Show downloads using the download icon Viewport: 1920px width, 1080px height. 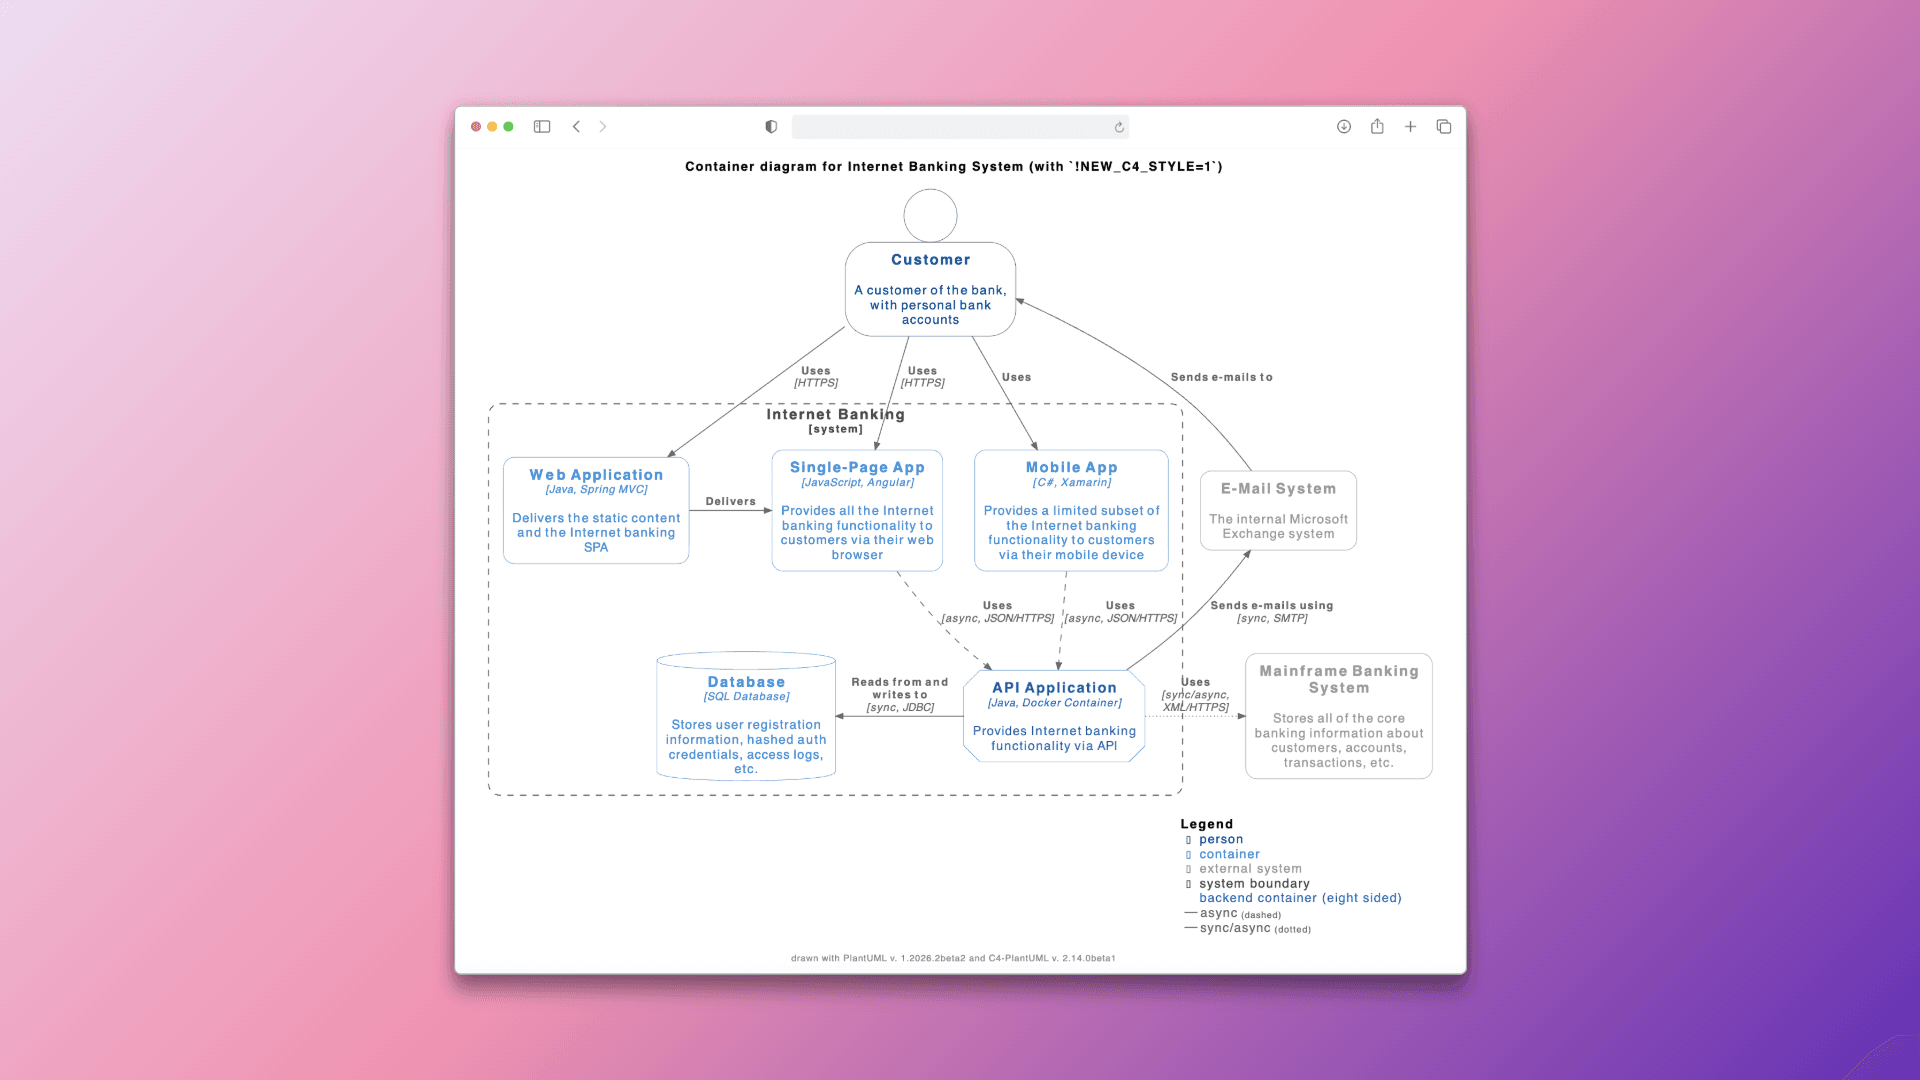click(x=1344, y=127)
